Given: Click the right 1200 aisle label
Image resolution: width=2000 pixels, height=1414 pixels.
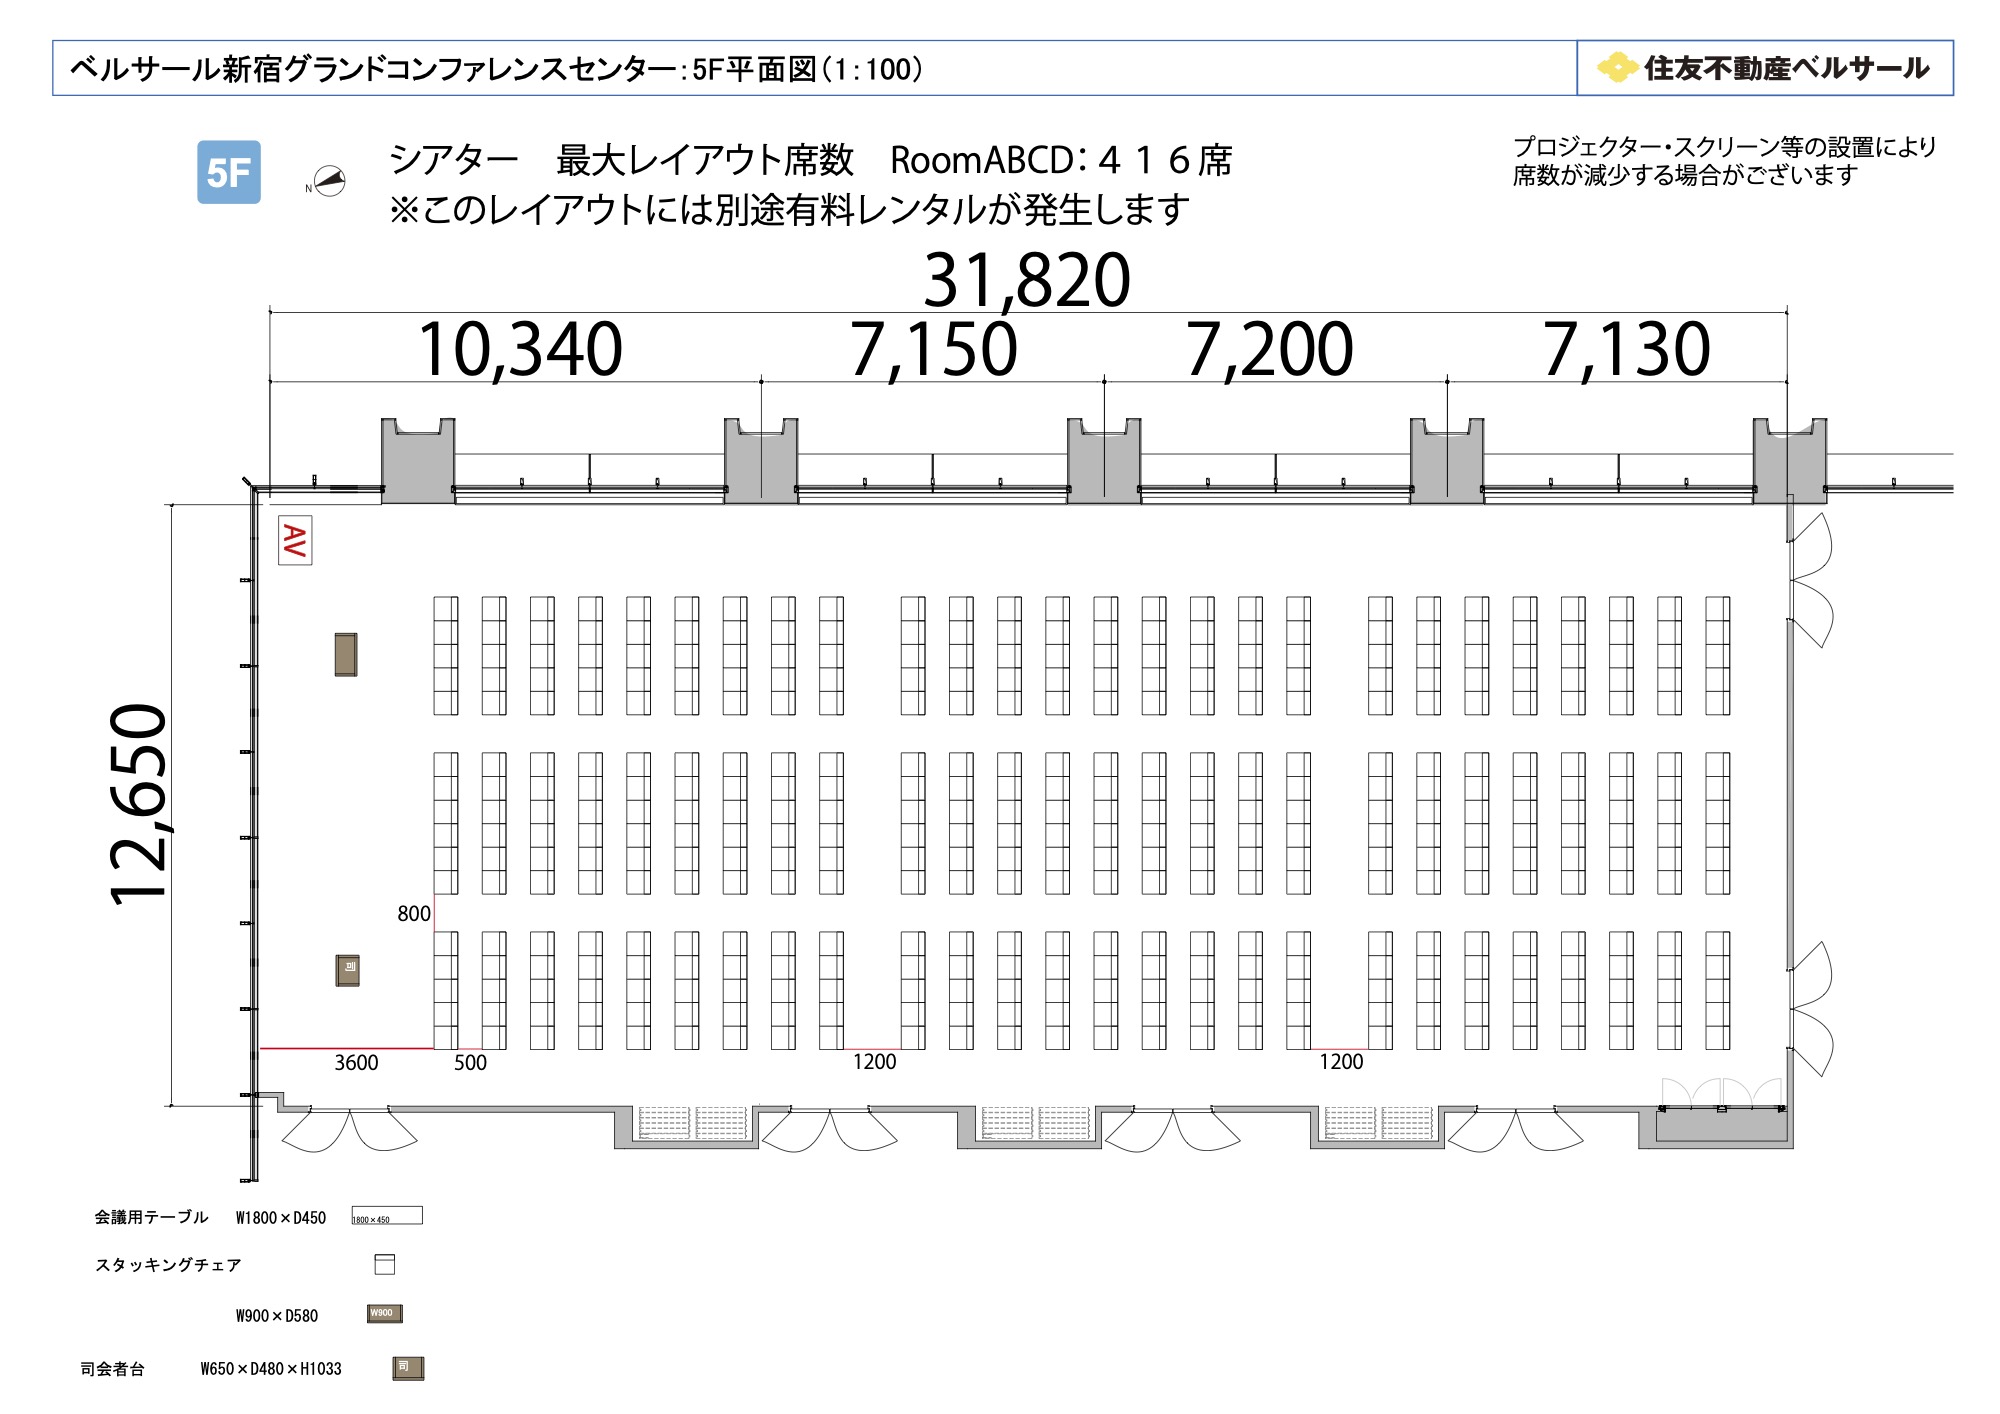Looking at the screenshot, I should click(1341, 1061).
